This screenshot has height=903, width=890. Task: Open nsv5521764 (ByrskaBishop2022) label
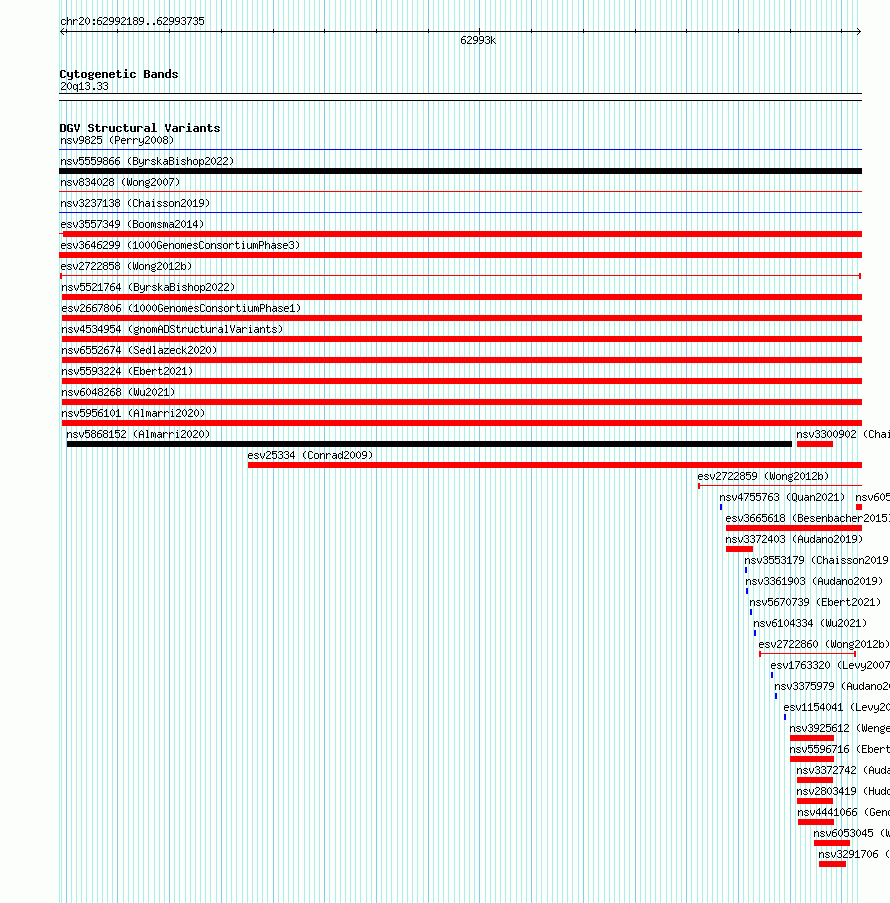click(148, 287)
